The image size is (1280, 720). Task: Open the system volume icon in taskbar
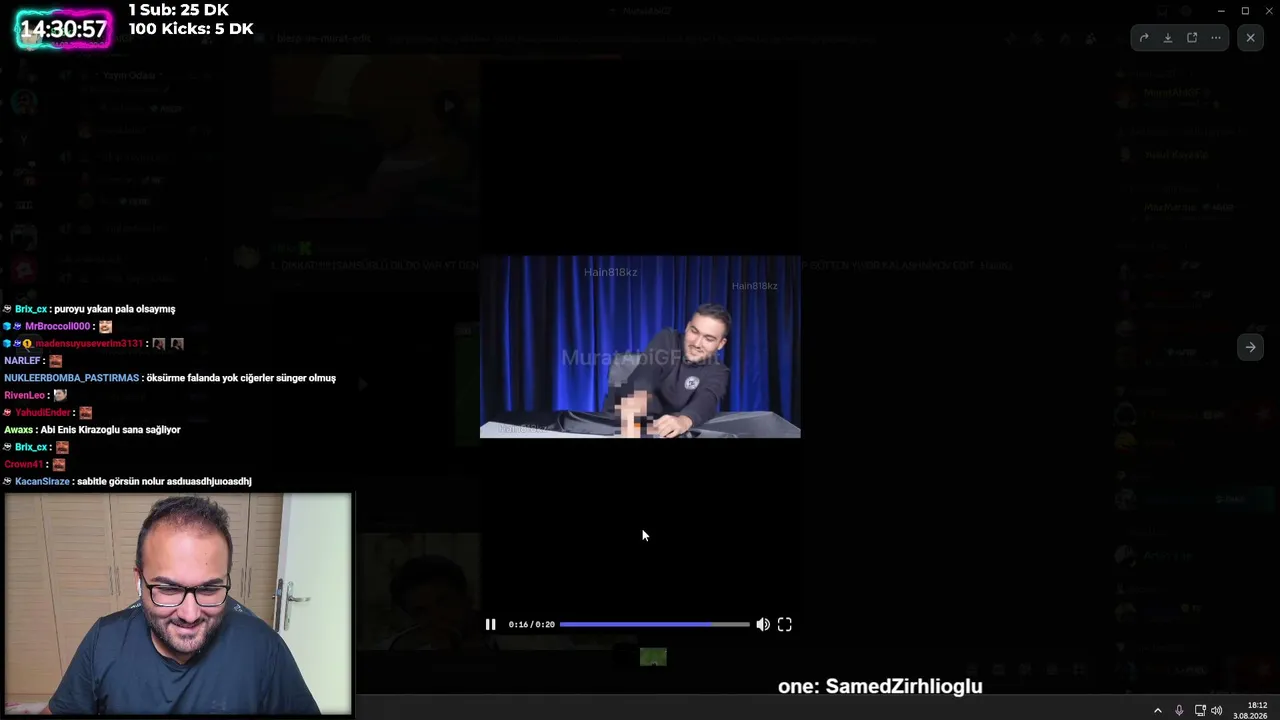click(x=1217, y=711)
